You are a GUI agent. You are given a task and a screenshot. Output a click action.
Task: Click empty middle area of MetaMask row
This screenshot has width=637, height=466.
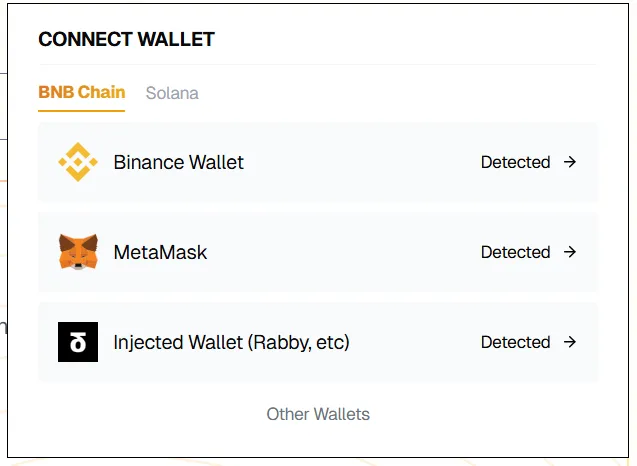[340, 252]
